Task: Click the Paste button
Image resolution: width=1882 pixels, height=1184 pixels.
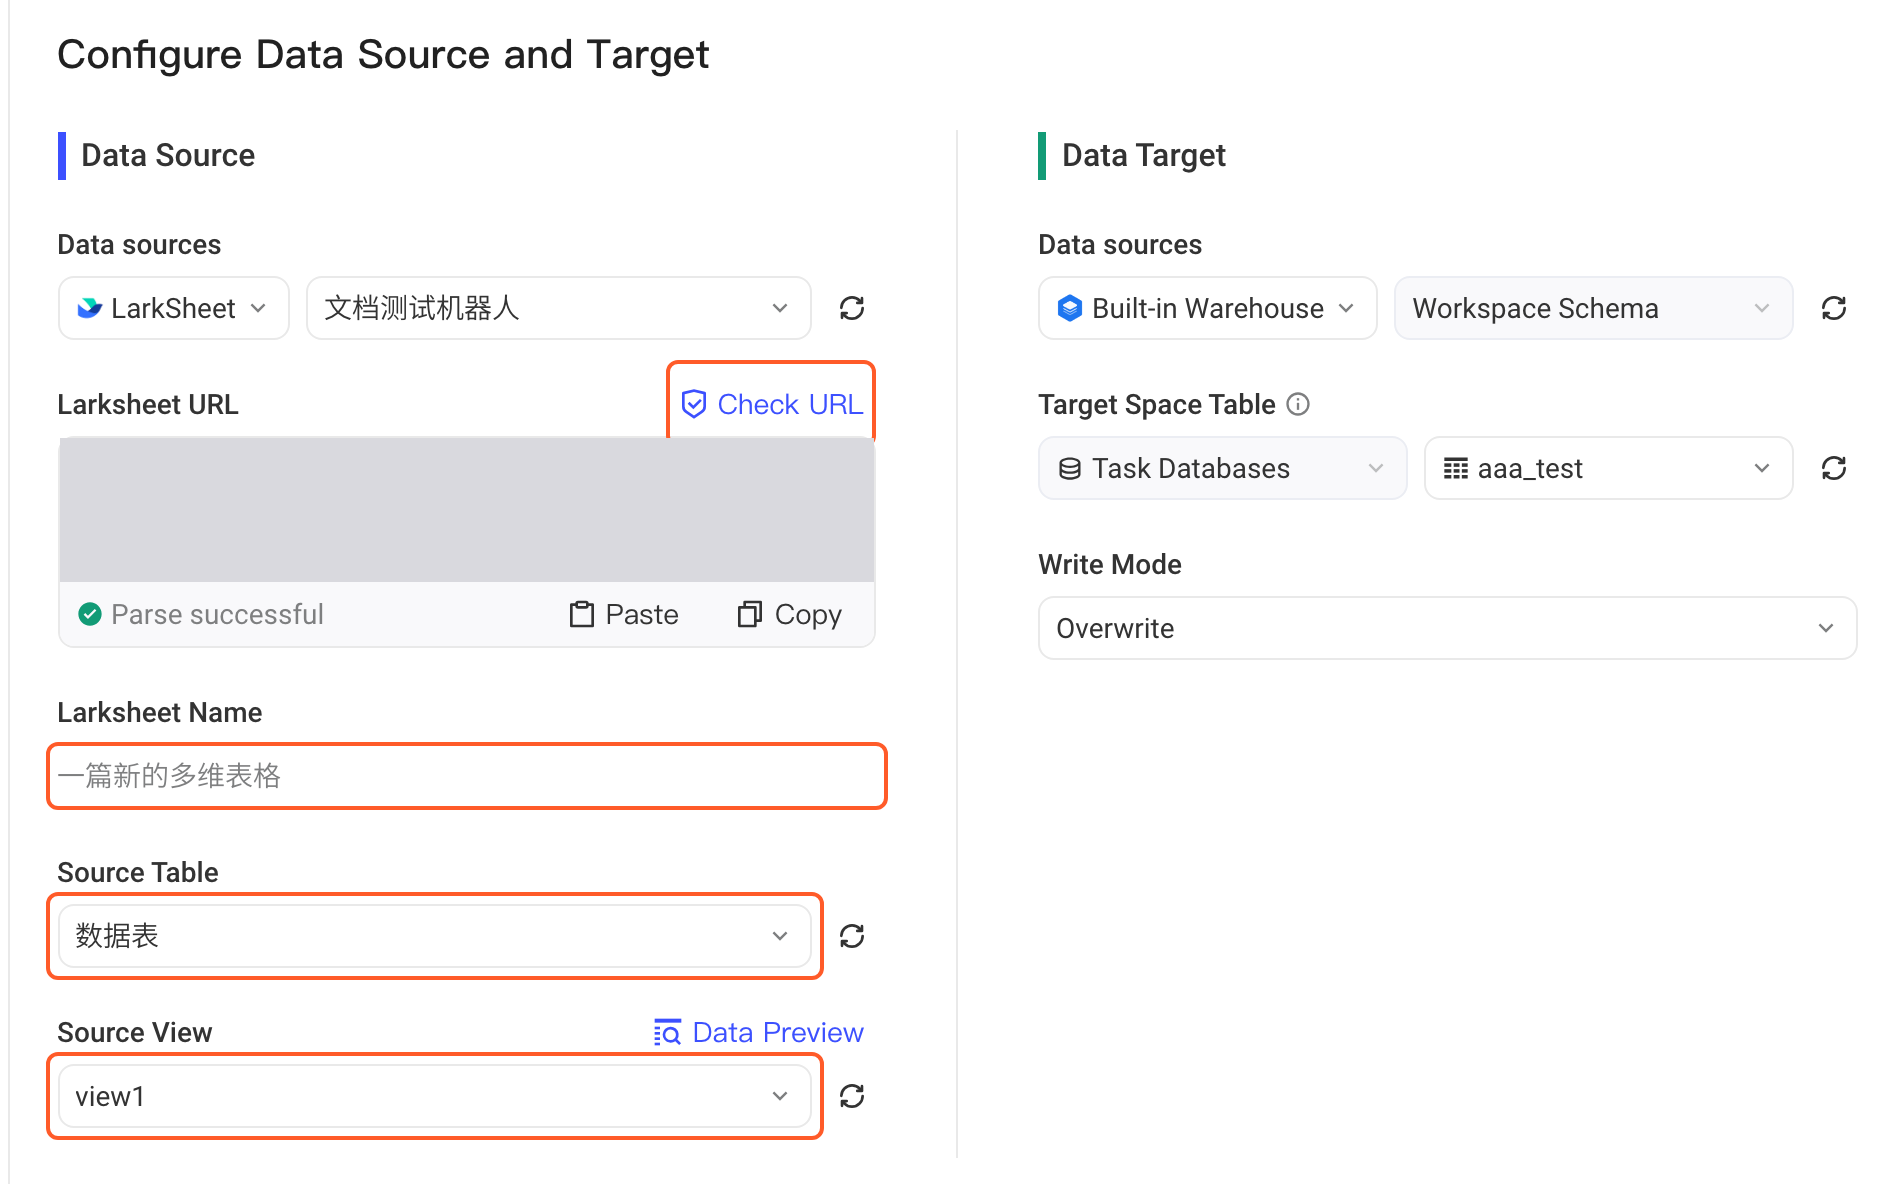Action: (624, 614)
